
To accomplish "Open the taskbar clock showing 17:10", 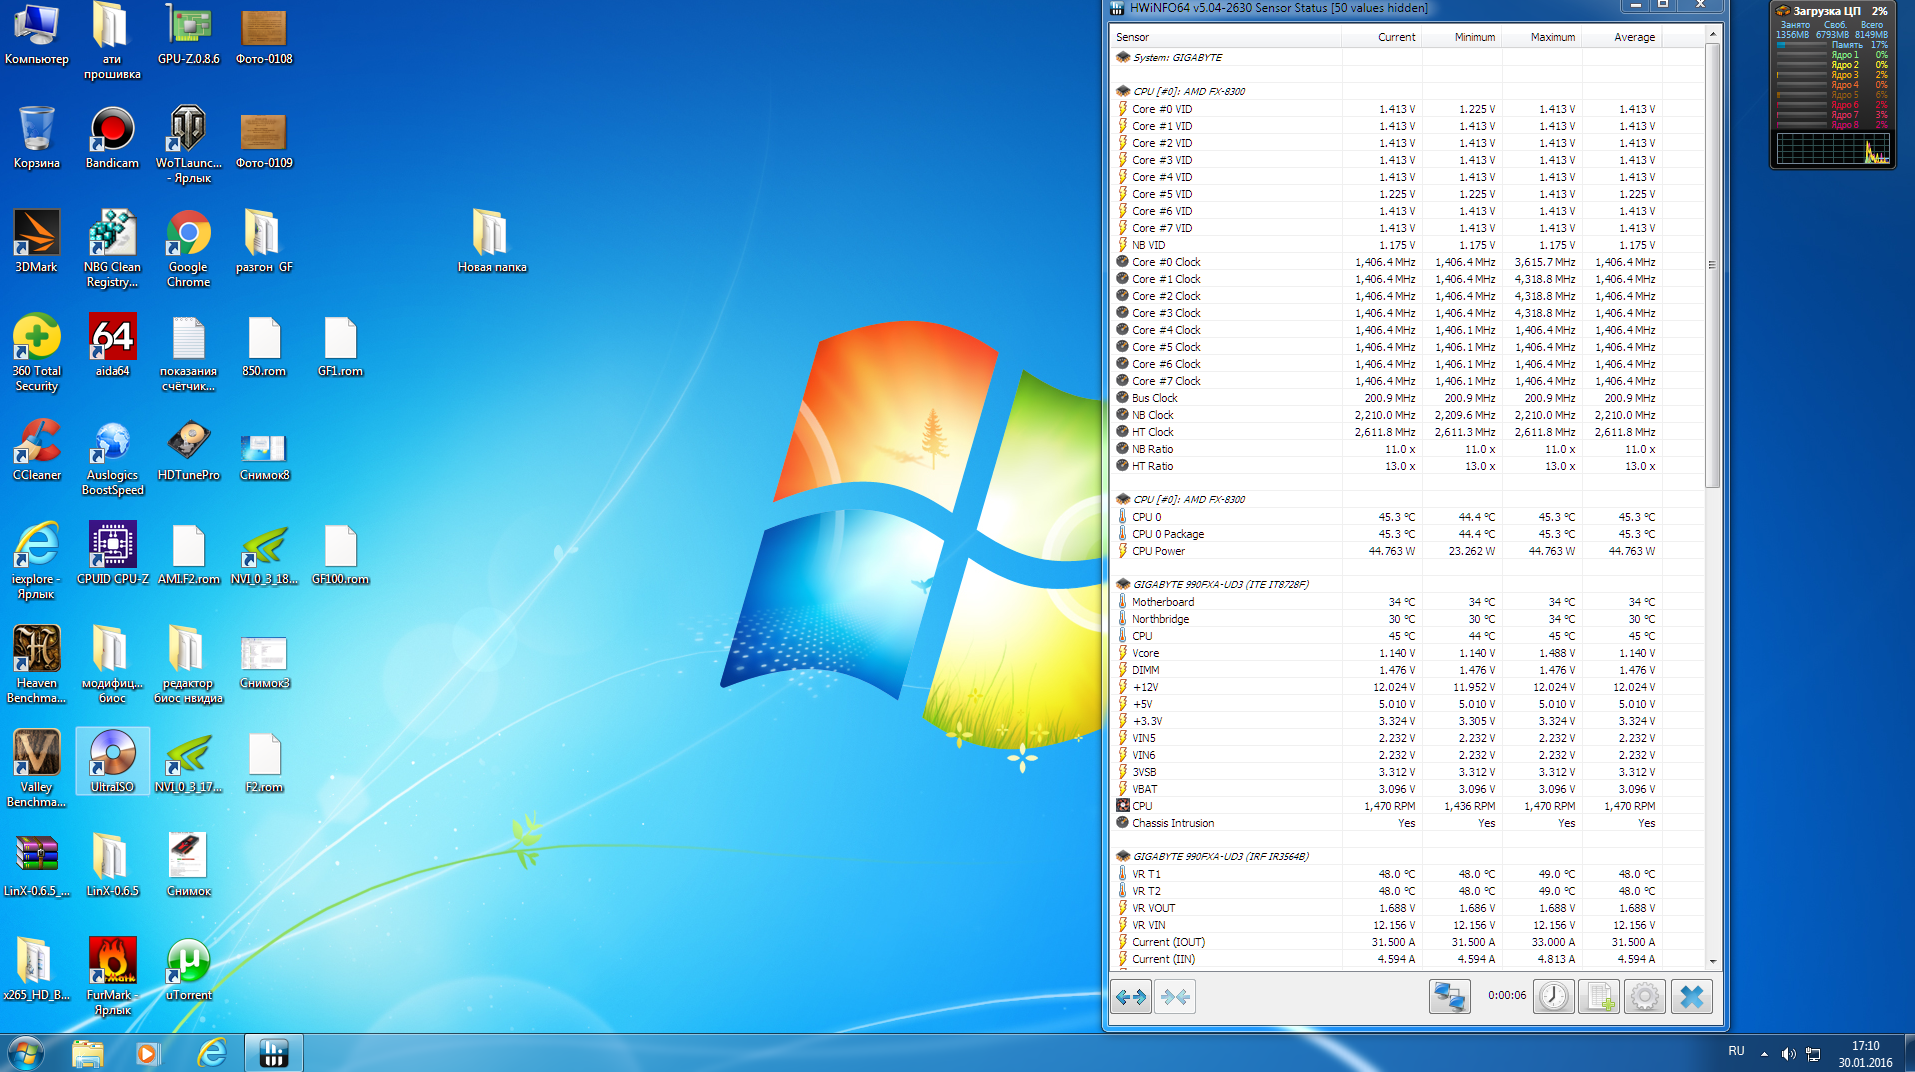I will [x=1865, y=1054].
